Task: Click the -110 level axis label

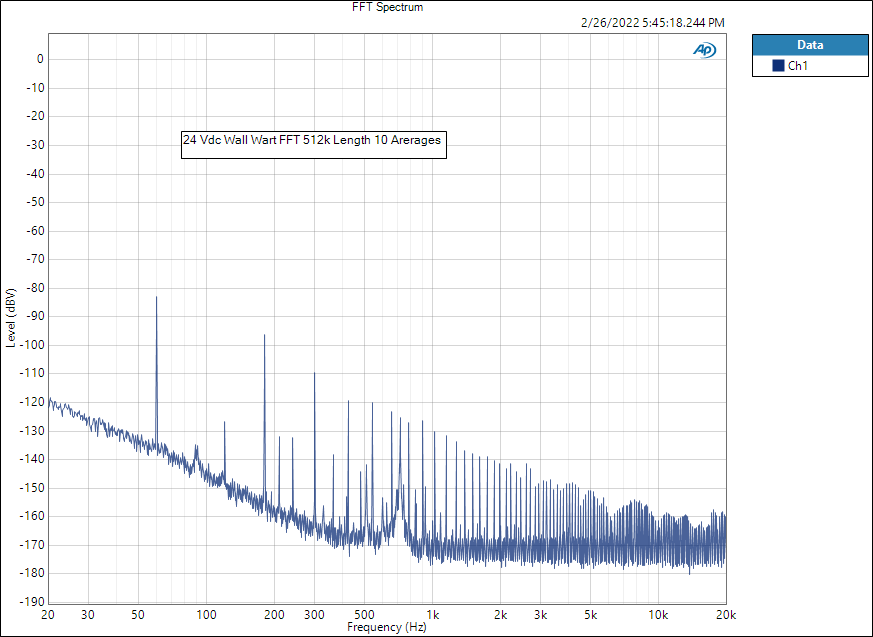Action: (x=32, y=374)
